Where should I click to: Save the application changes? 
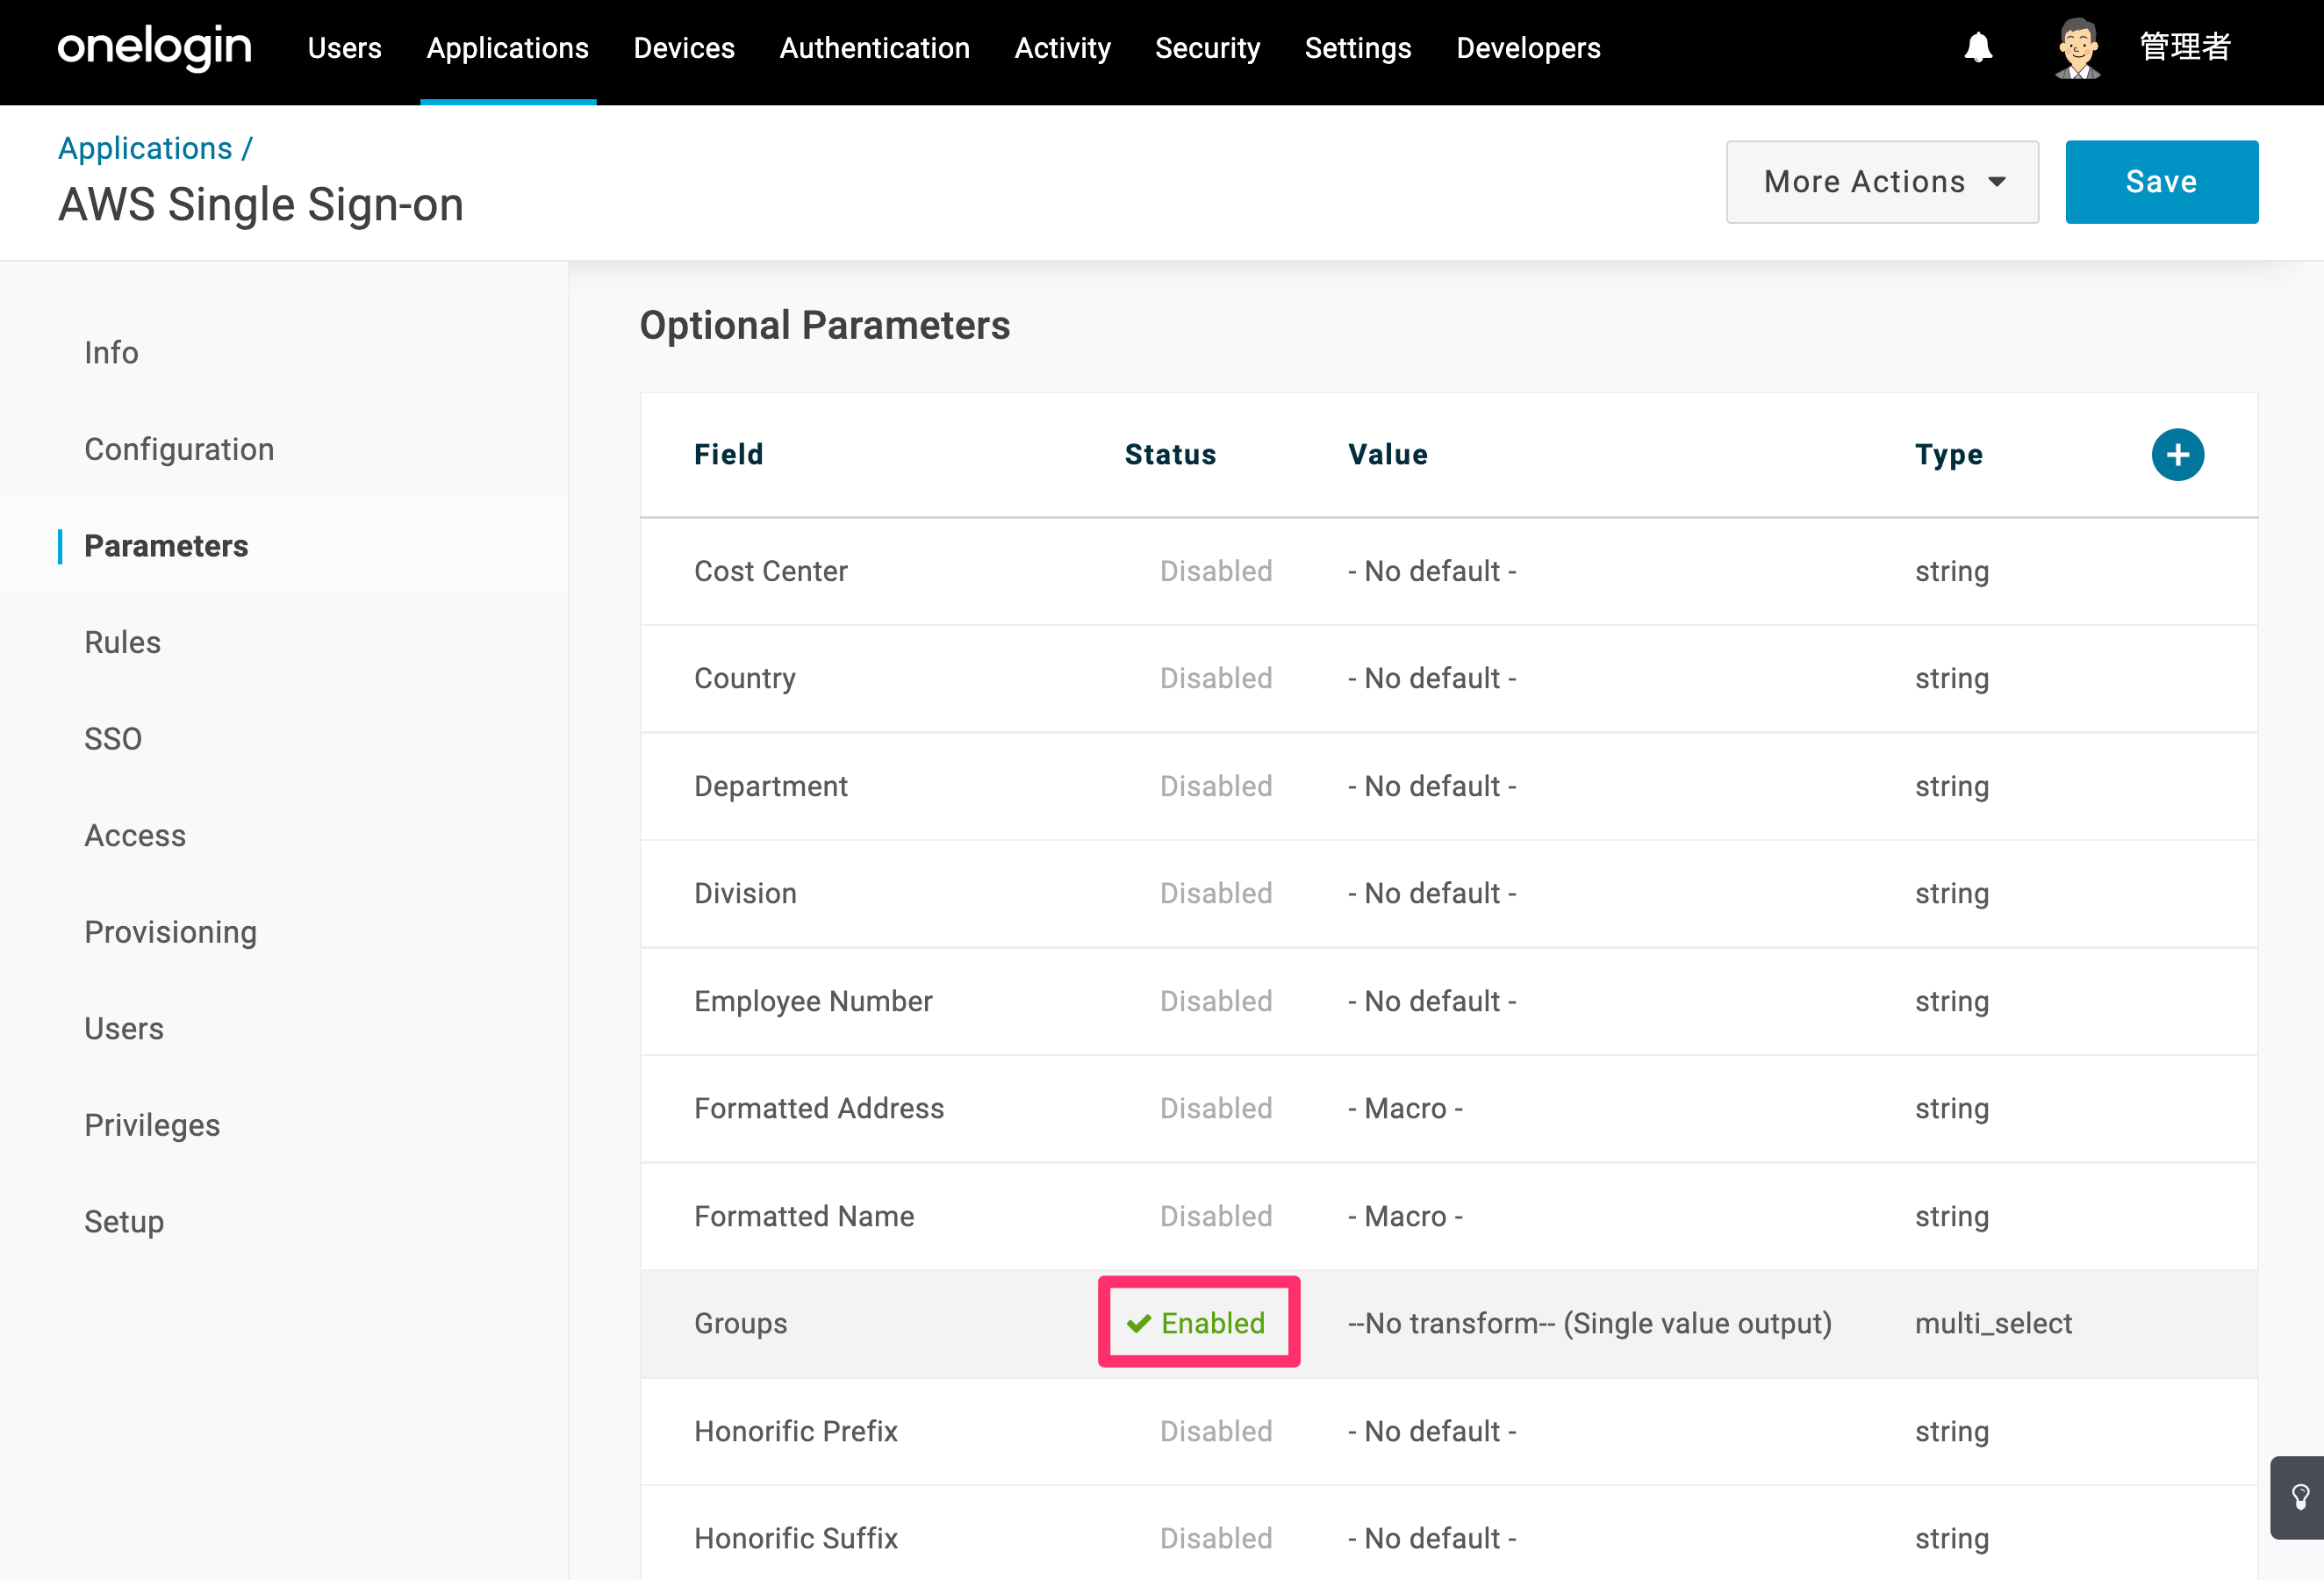[2162, 182]
